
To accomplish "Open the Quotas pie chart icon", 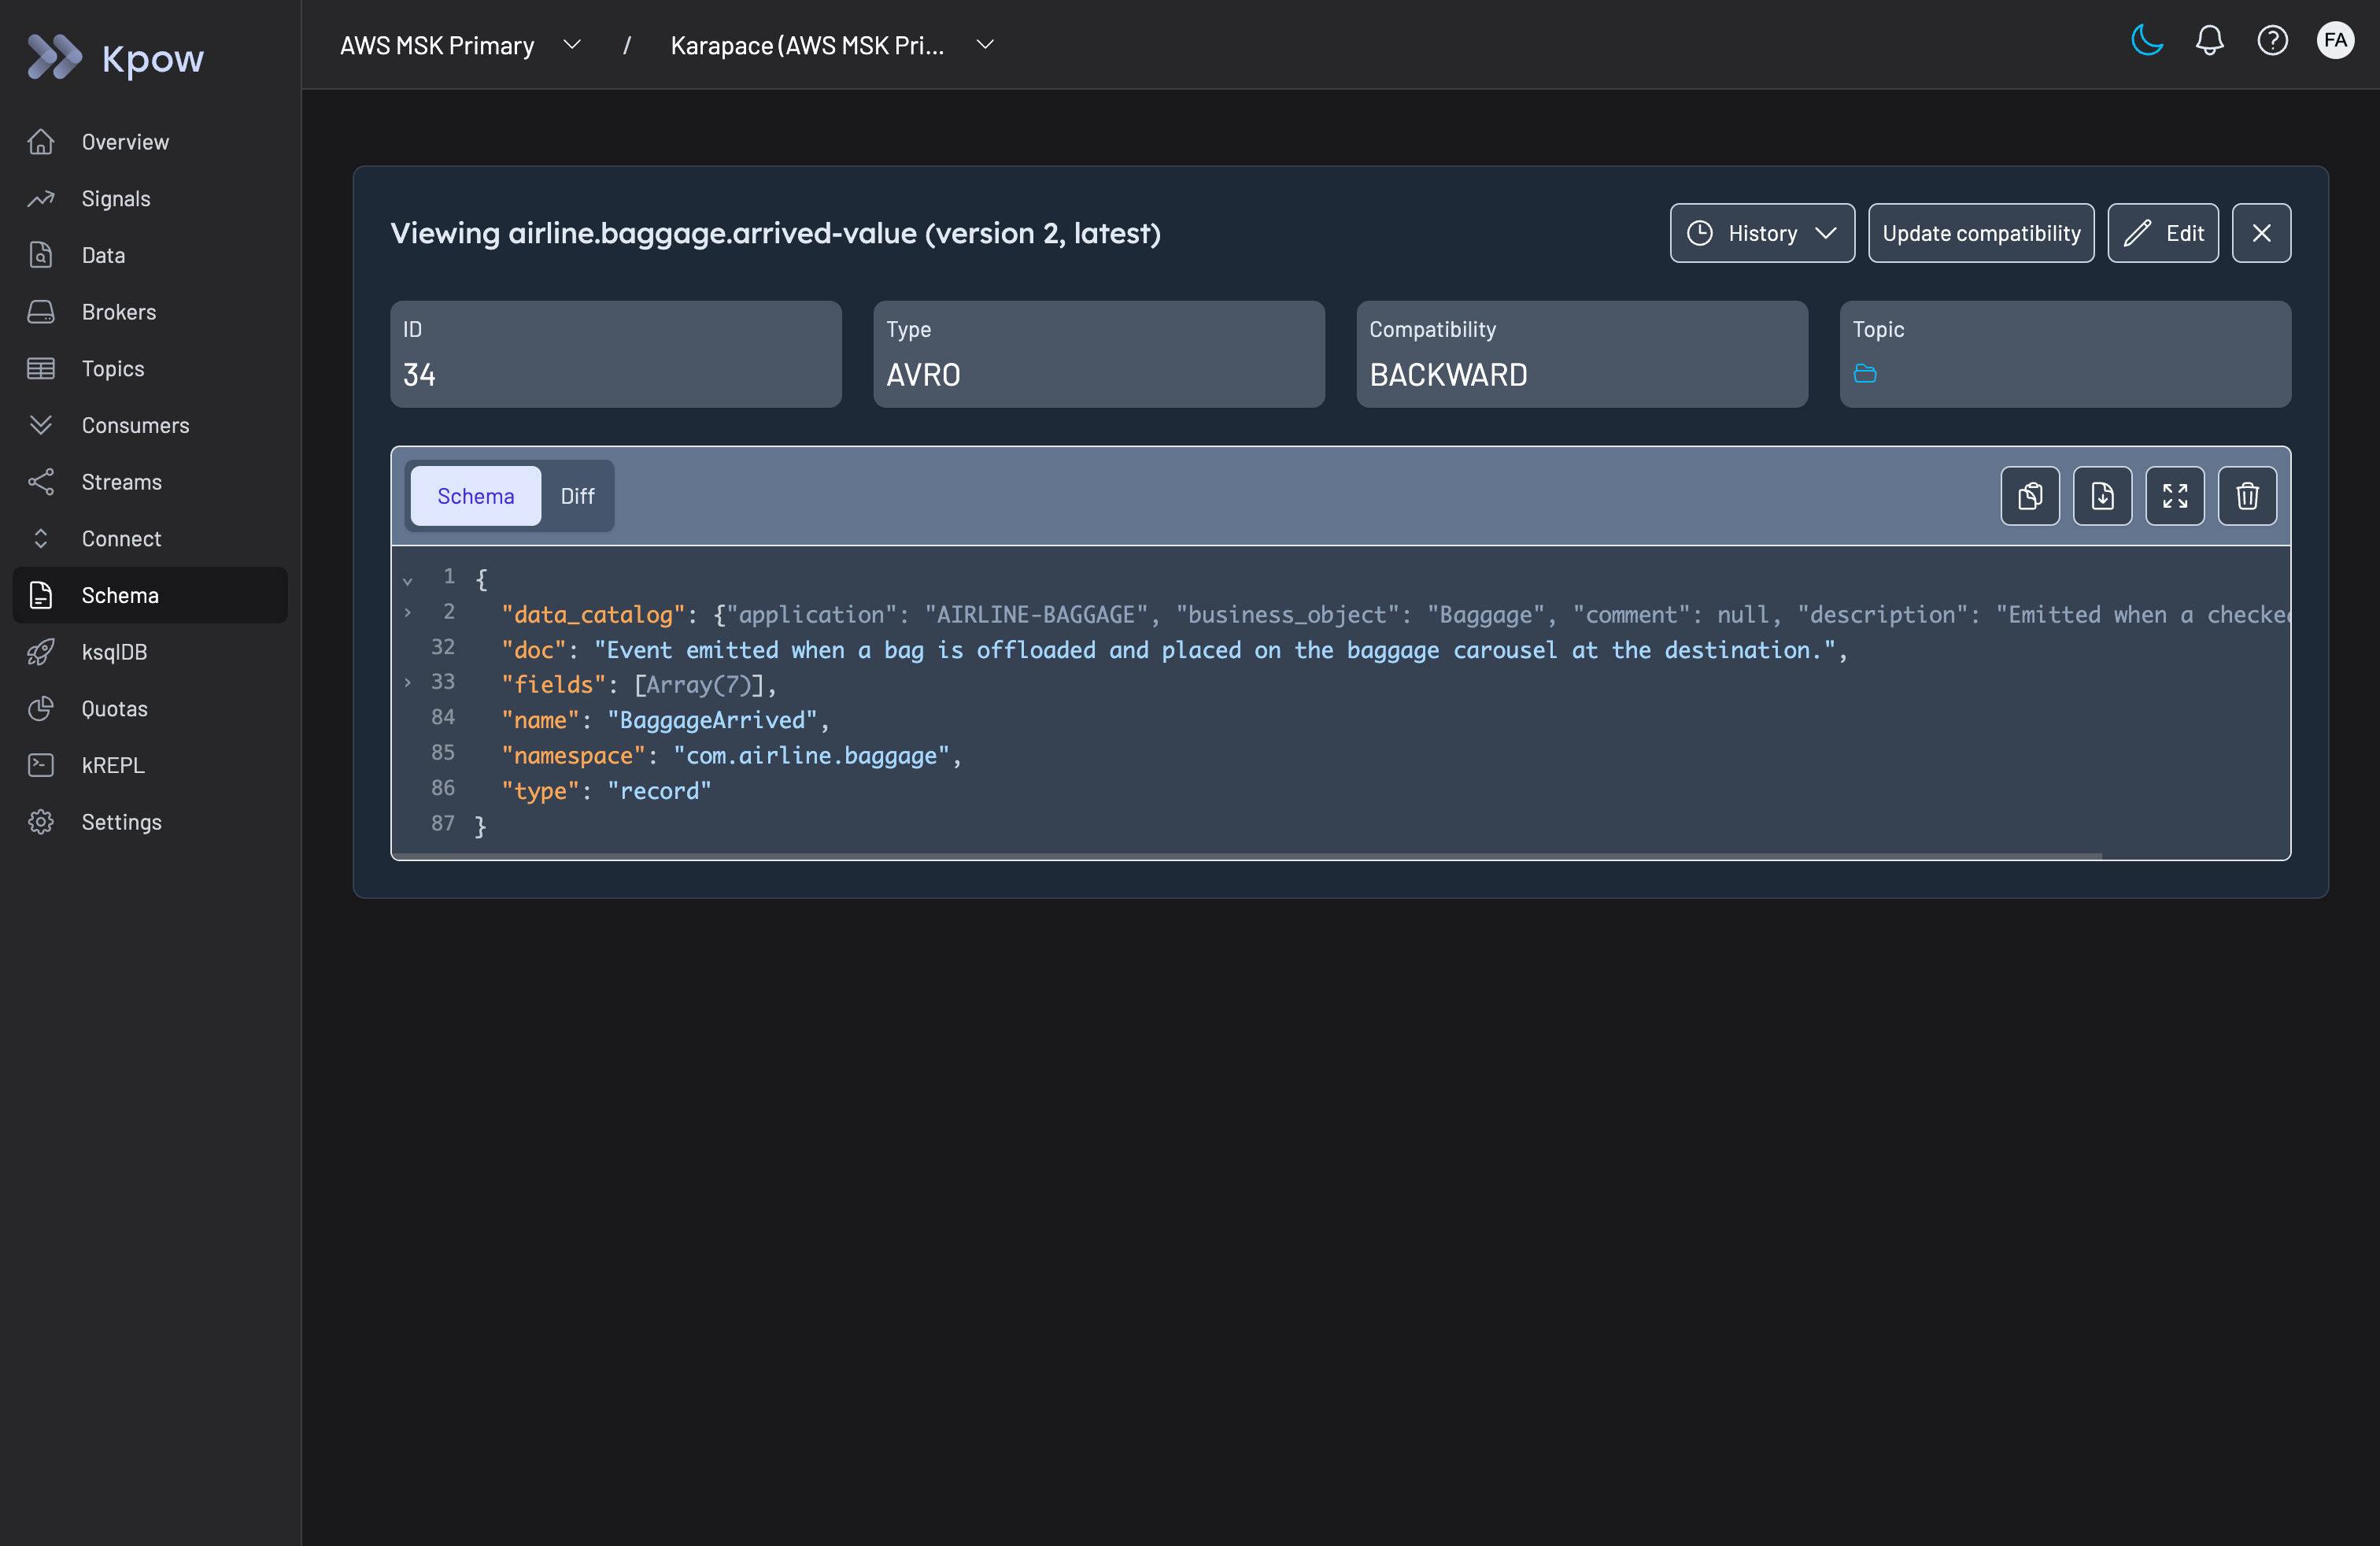I will point(41,709).
